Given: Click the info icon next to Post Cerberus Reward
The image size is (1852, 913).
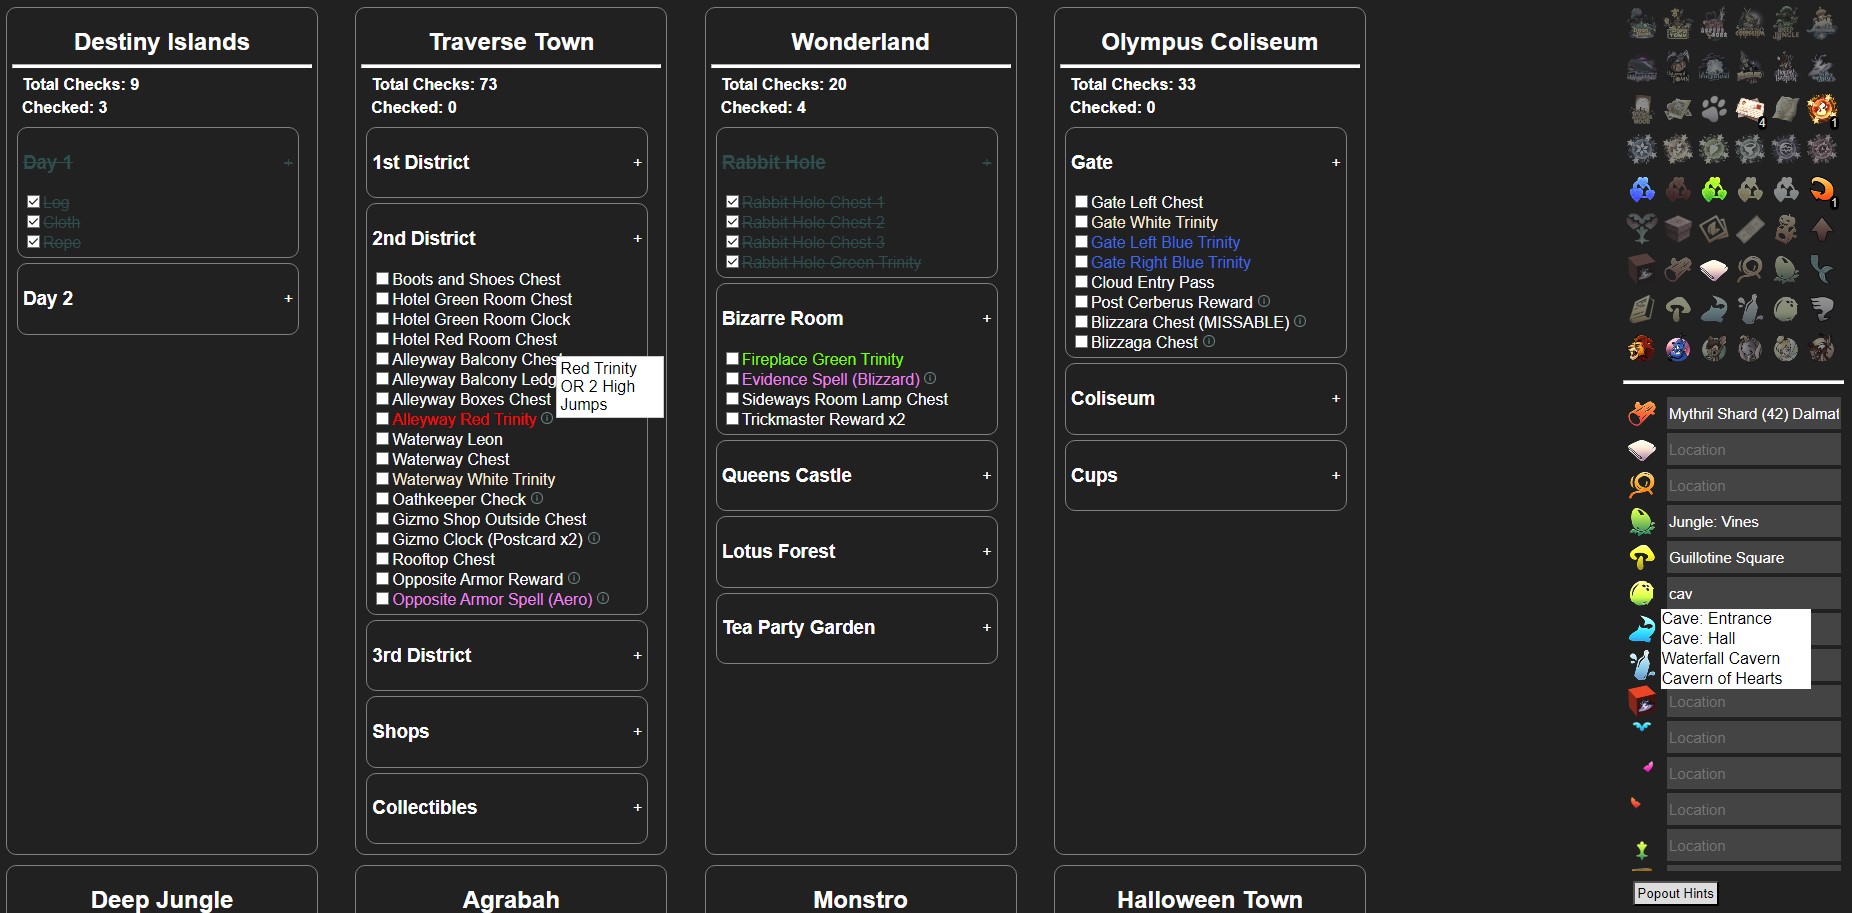Looking at the screenshot, I should (1264, 301).
